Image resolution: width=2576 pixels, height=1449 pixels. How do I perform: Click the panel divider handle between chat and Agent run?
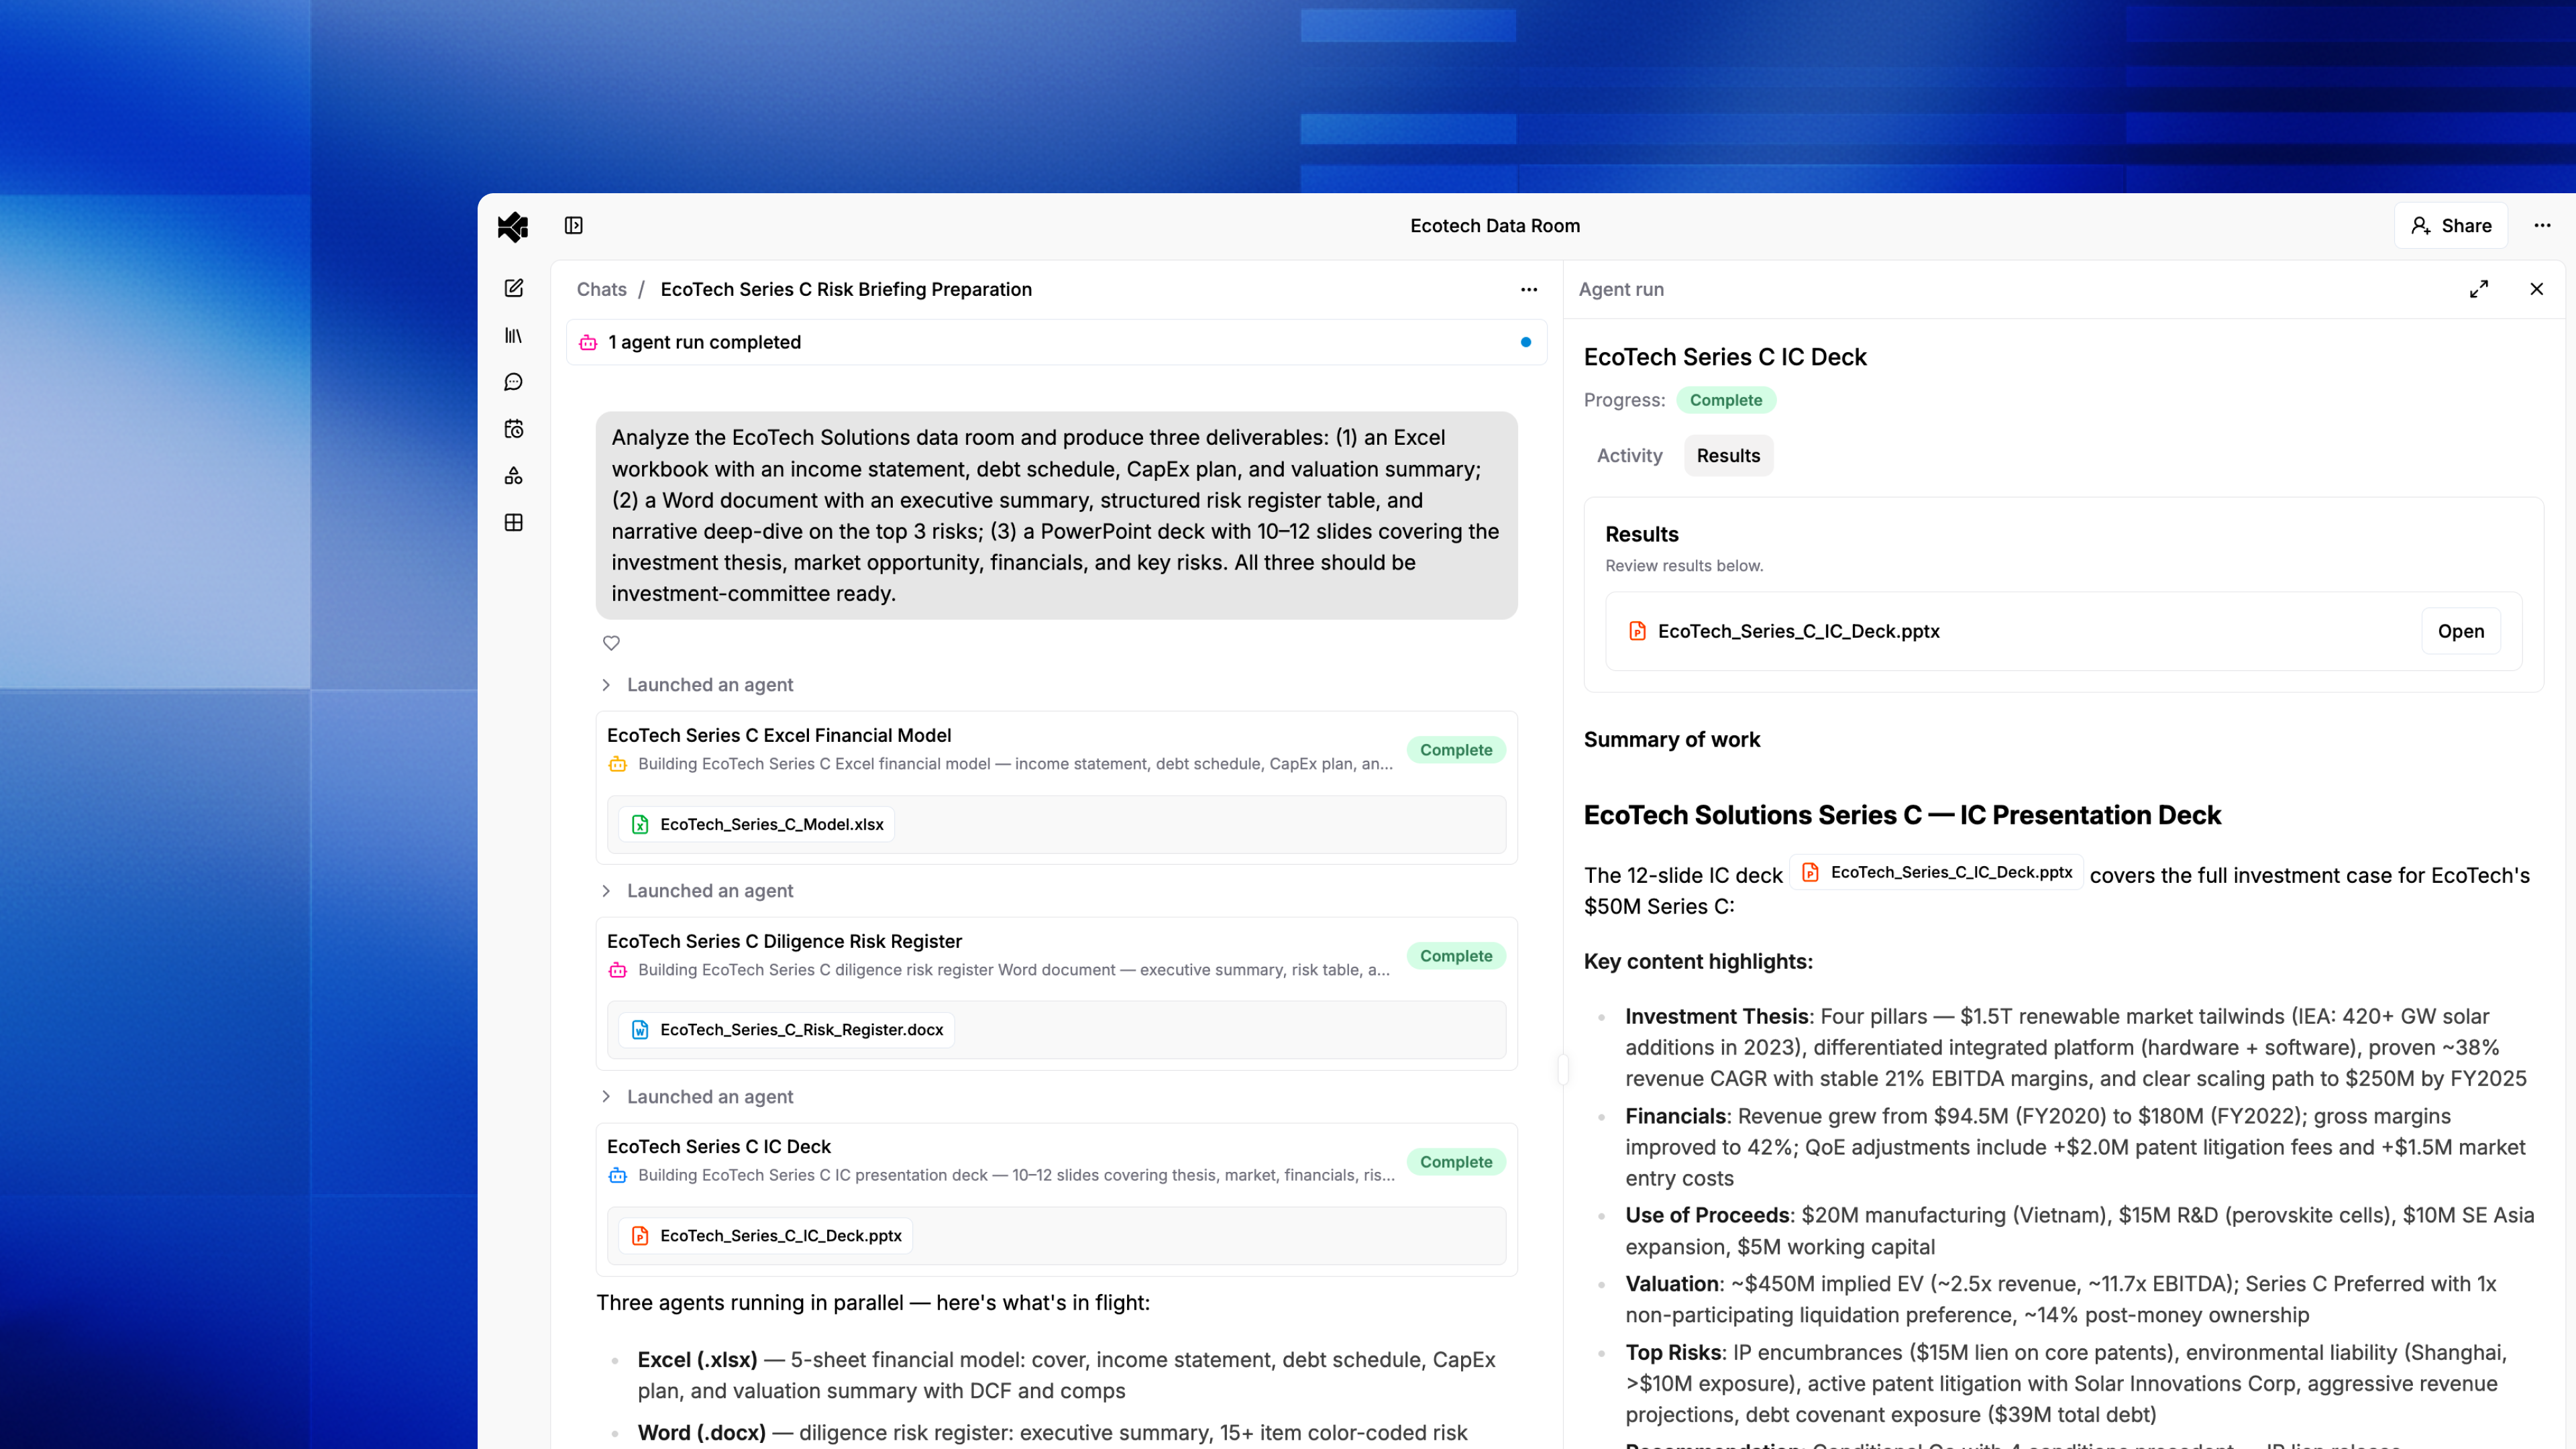(x=1563, y=1069)
